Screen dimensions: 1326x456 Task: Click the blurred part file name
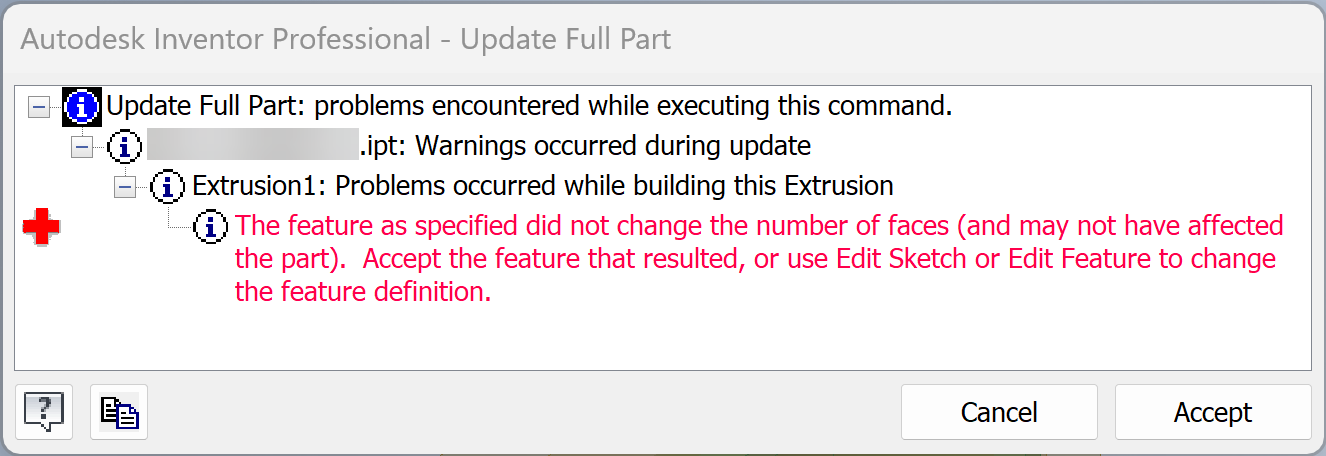pos(252,146)
